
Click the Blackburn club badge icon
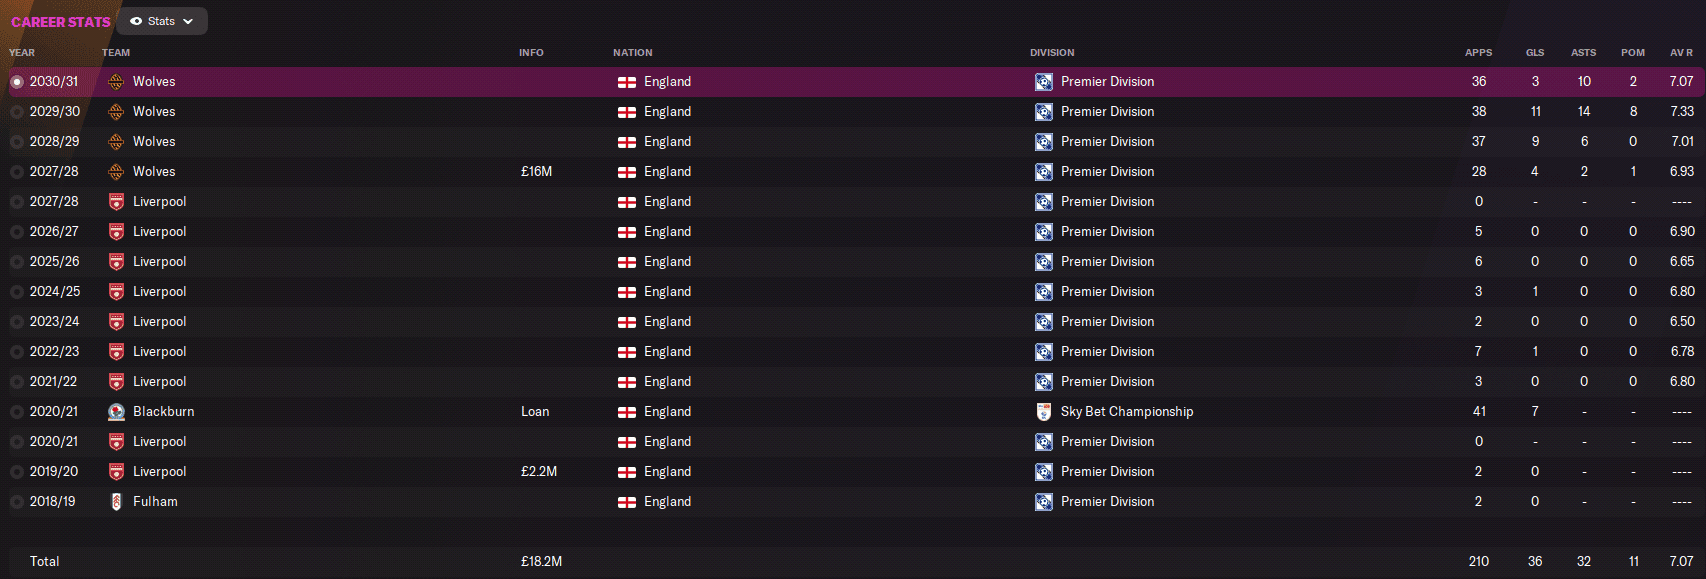pos(116,412)
